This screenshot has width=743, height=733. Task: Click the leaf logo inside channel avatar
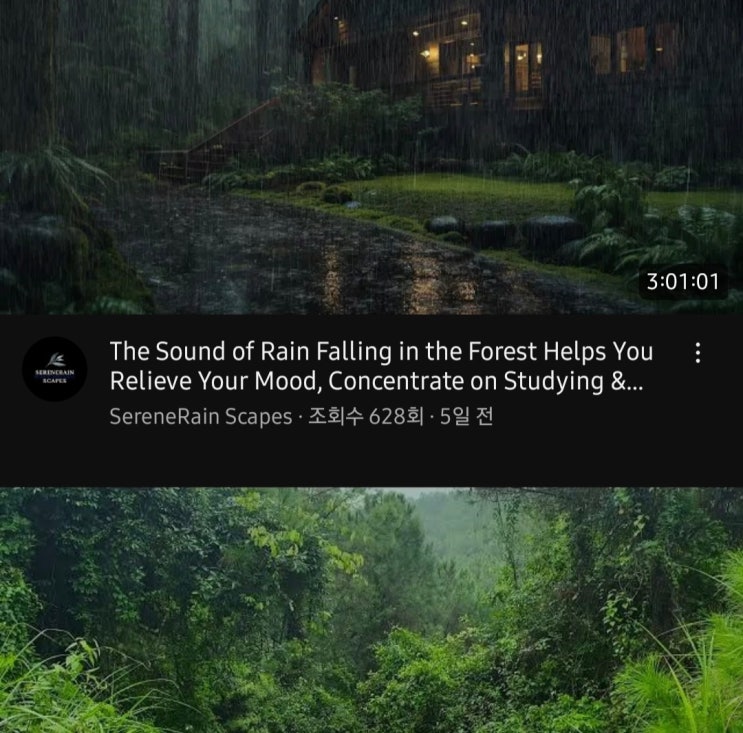tap(55, 360)
